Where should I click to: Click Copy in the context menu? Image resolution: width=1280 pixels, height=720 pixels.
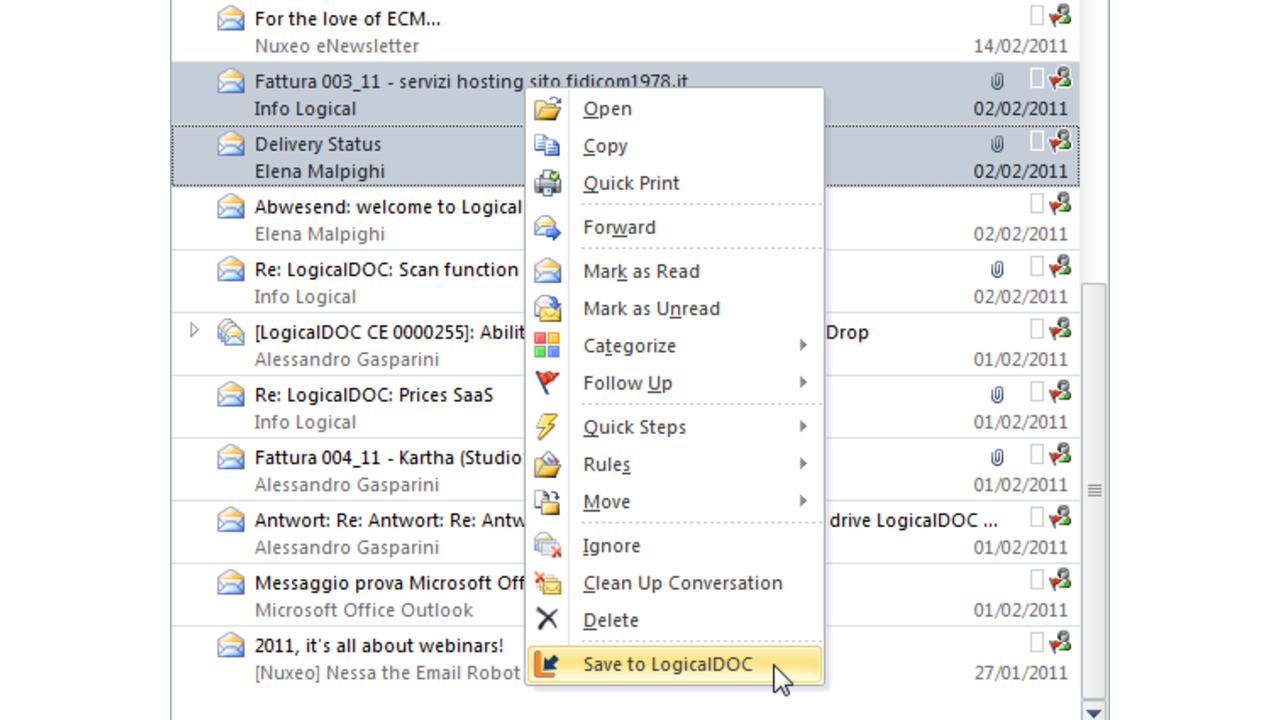tap(605, 146)
